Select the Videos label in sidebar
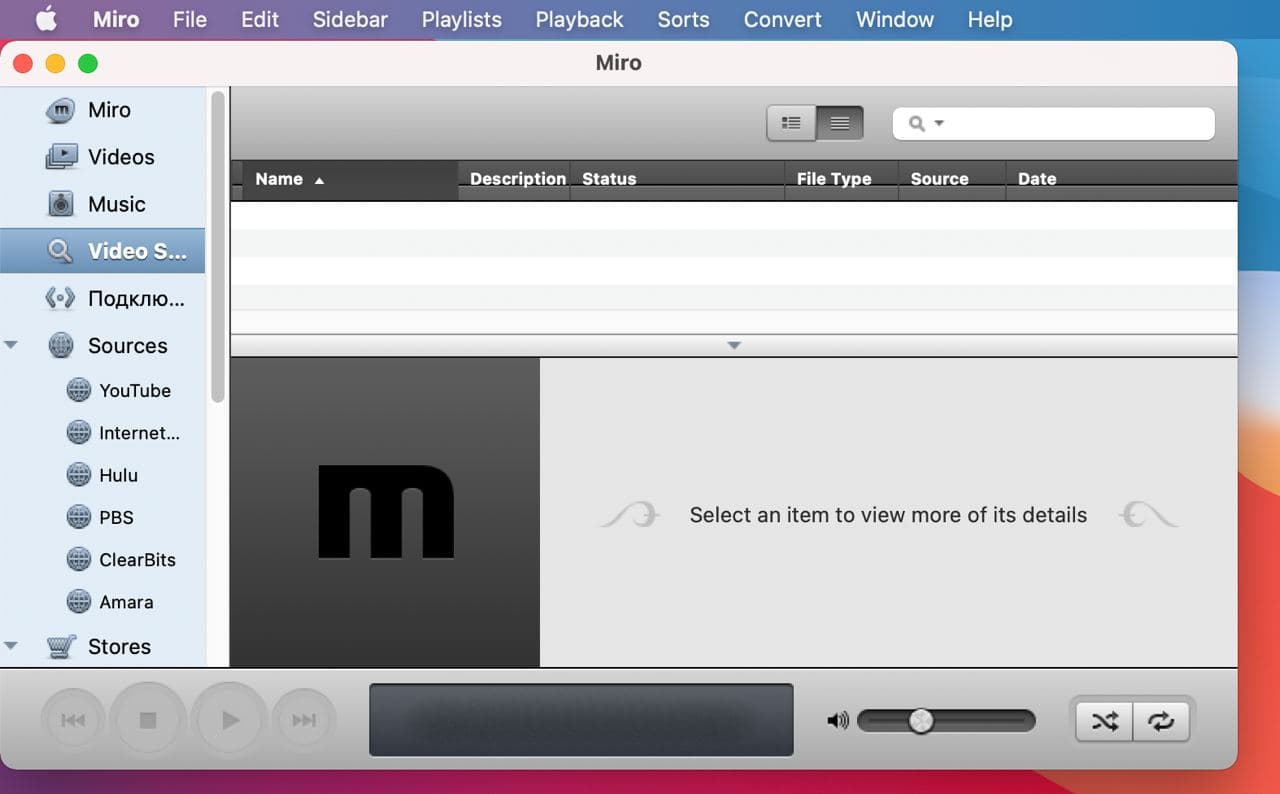Screen dimensions: 1280x794 pos(121,157)
